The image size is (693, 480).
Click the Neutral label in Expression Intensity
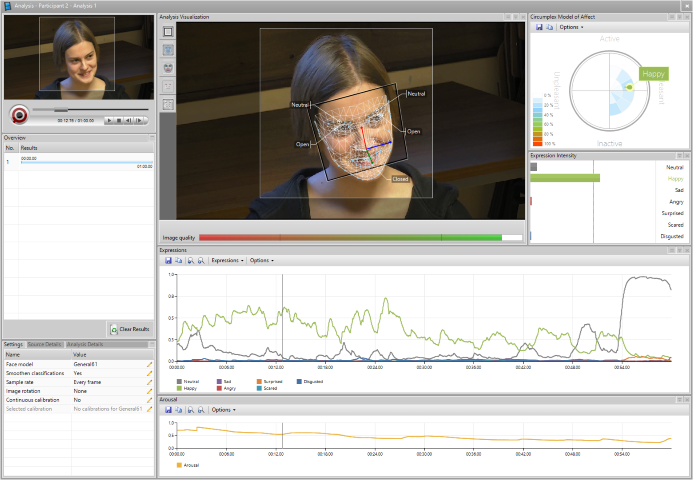pyautogui.click(x=674, y=168)
